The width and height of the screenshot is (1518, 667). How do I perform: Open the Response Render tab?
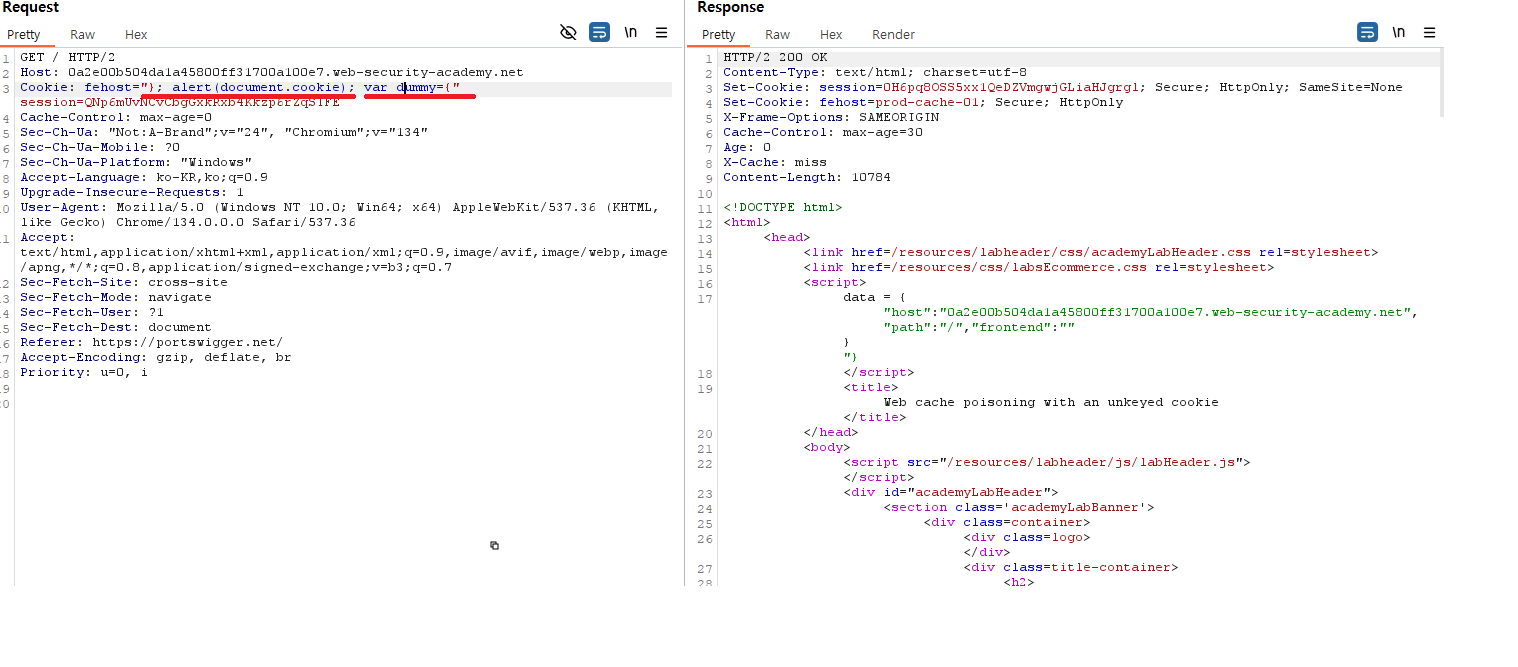(893, 35)
